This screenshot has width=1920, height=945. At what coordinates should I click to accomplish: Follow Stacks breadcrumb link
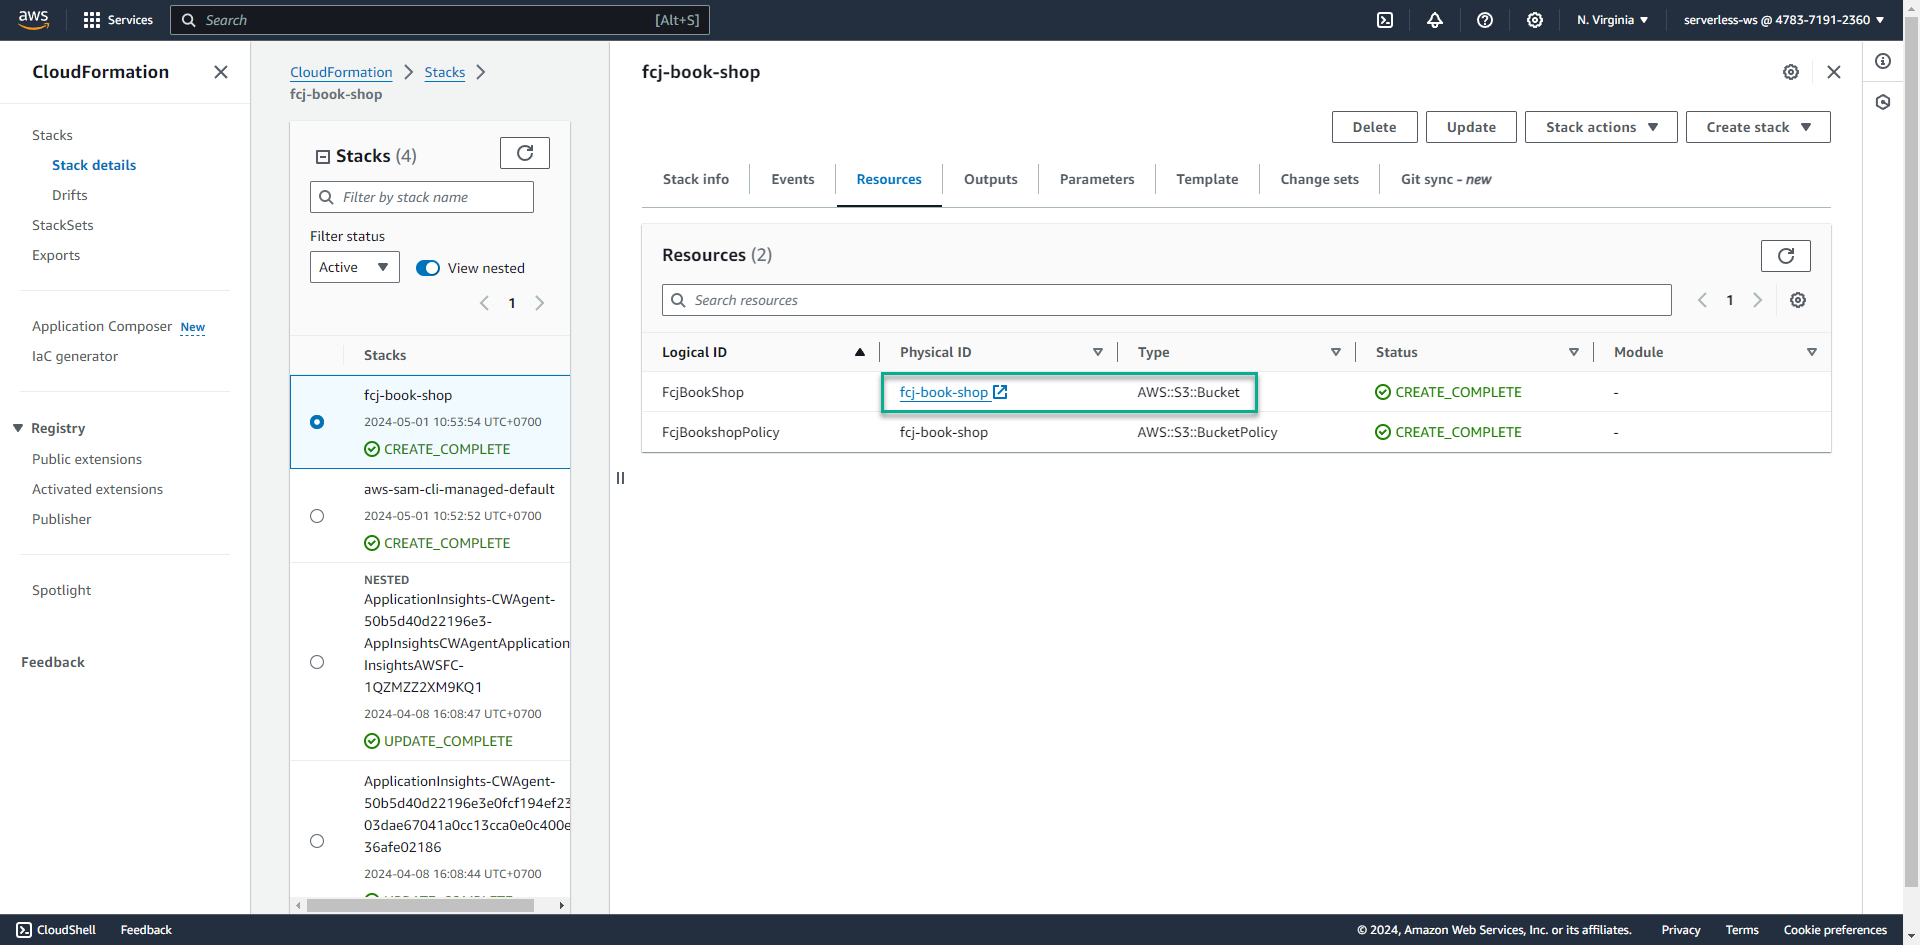pos(444,72)
